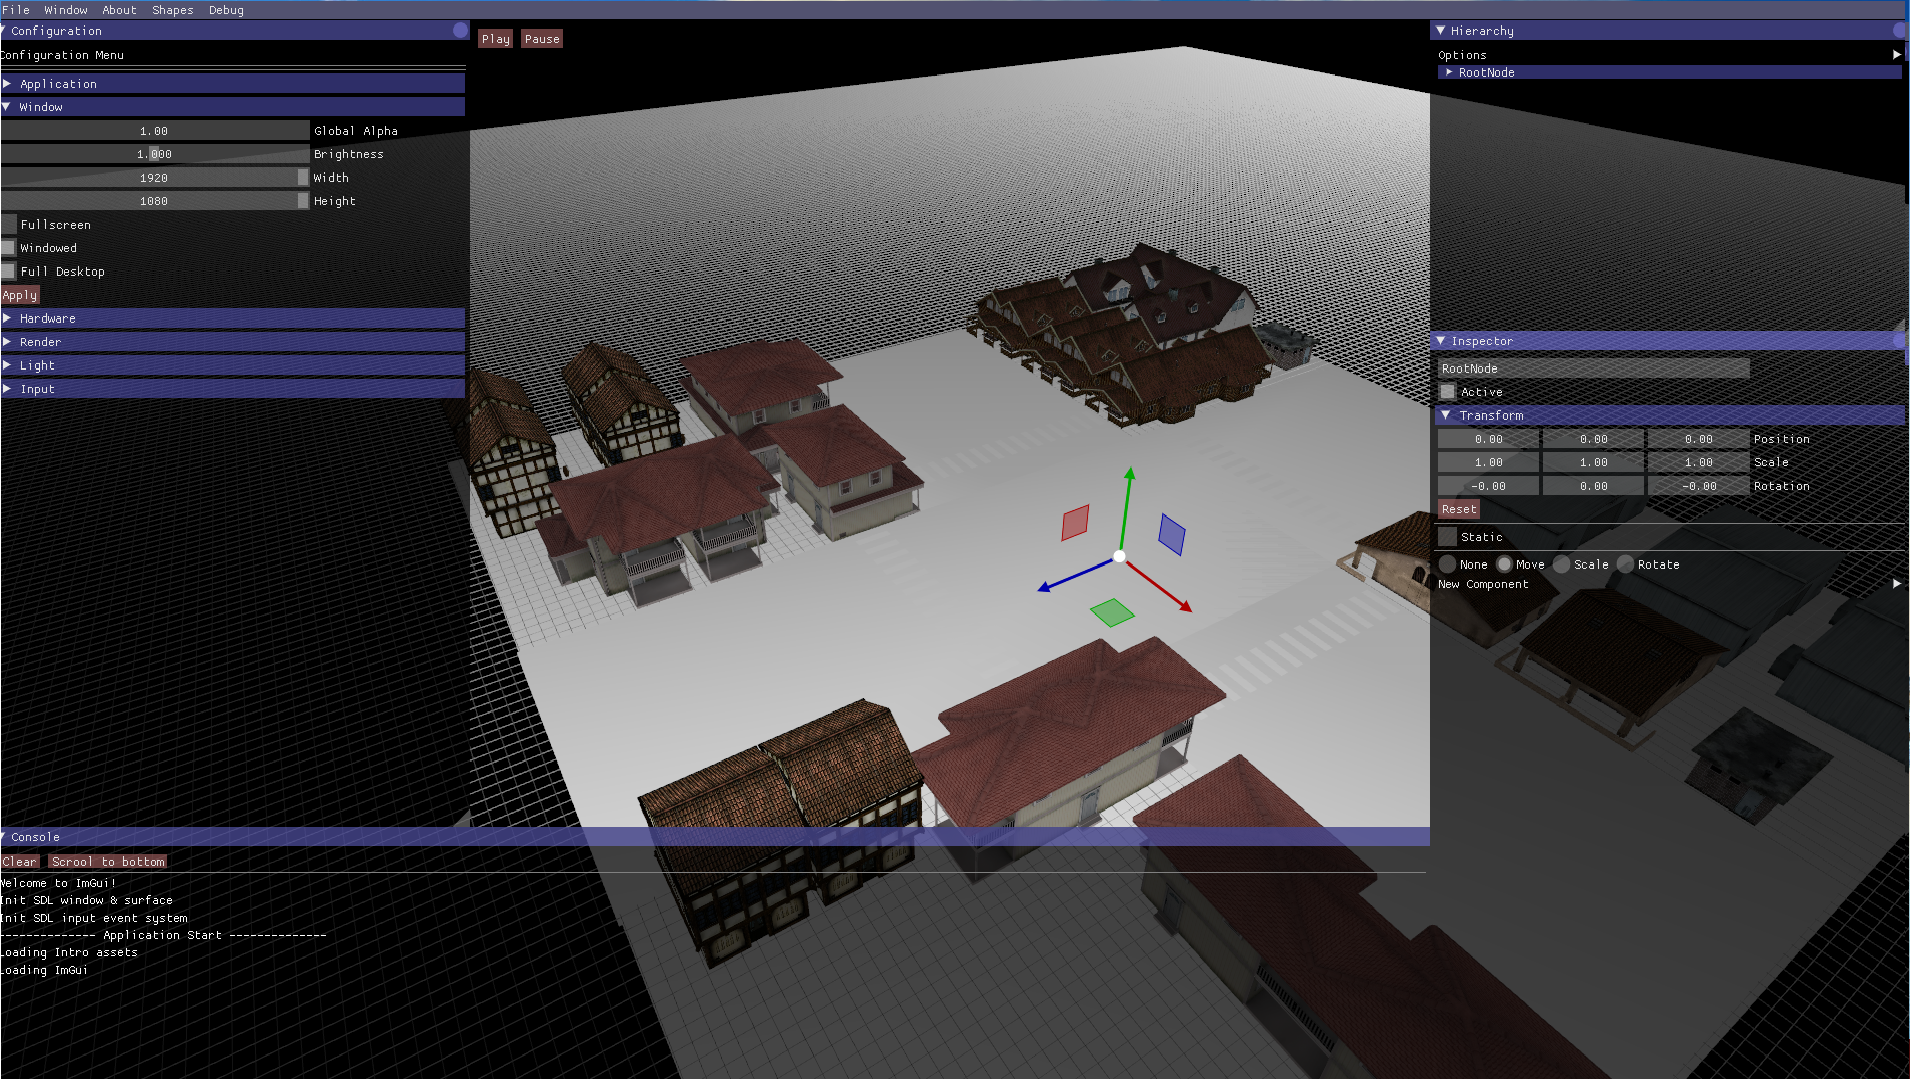The width and height of the screenshot is (1913, 1079).
Task: Click the blue plane handle on gizmo
Action: pyautogui.click(x=1171, y=534)
